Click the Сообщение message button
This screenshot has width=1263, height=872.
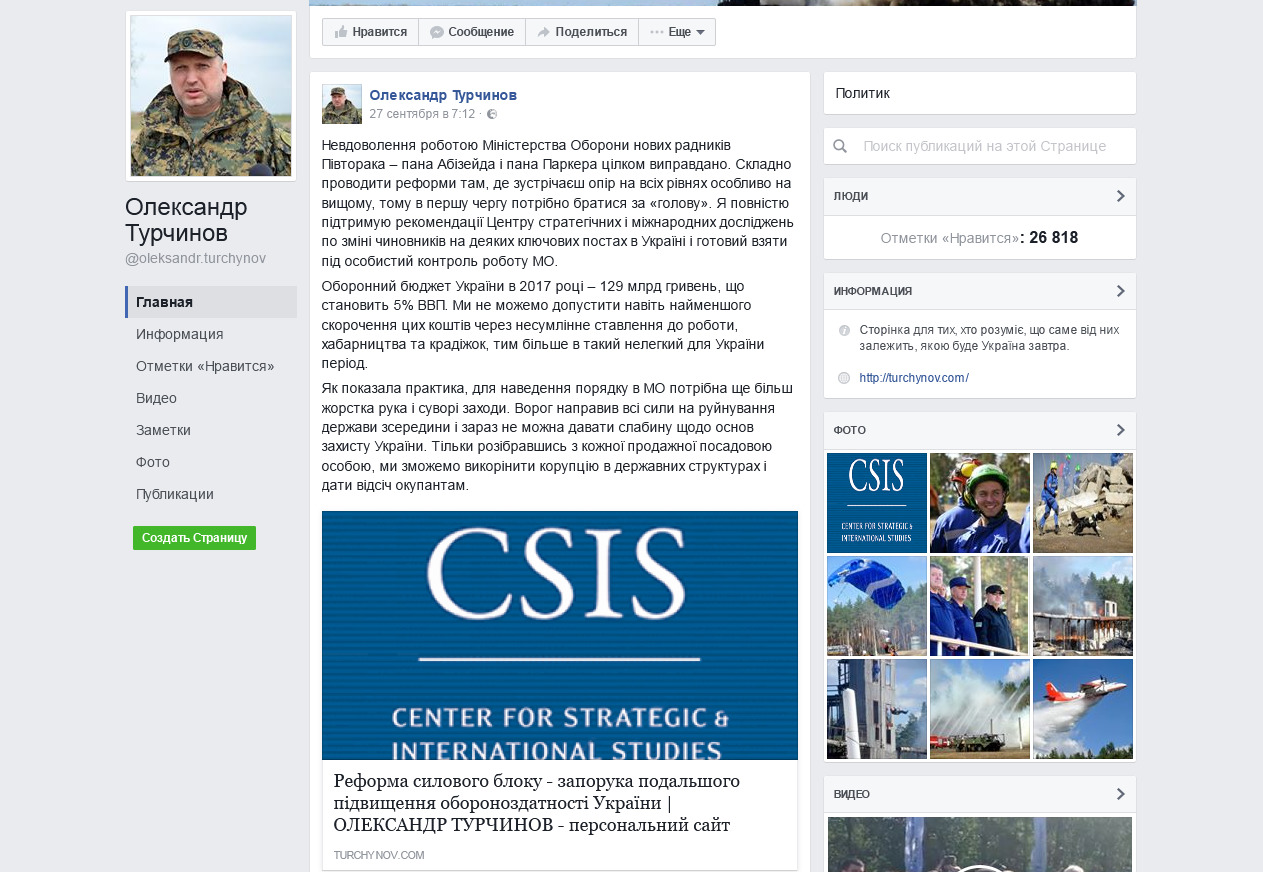(x=472, y=32)
